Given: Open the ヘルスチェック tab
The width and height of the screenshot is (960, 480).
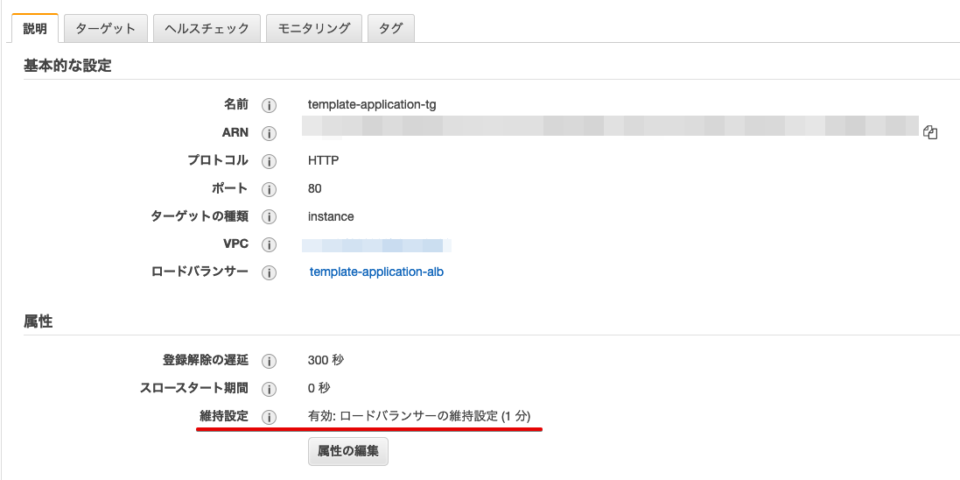Looking at the screenshot, I should [x=207, y=29].
